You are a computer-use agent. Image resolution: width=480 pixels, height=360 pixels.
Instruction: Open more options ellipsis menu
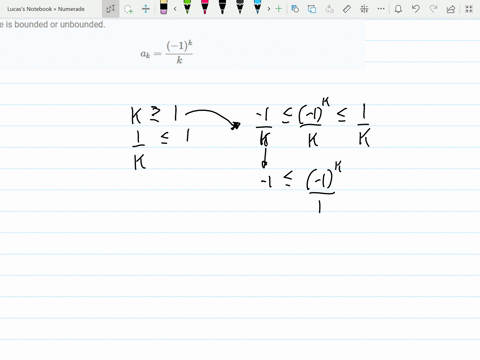(x=381, y=9)
